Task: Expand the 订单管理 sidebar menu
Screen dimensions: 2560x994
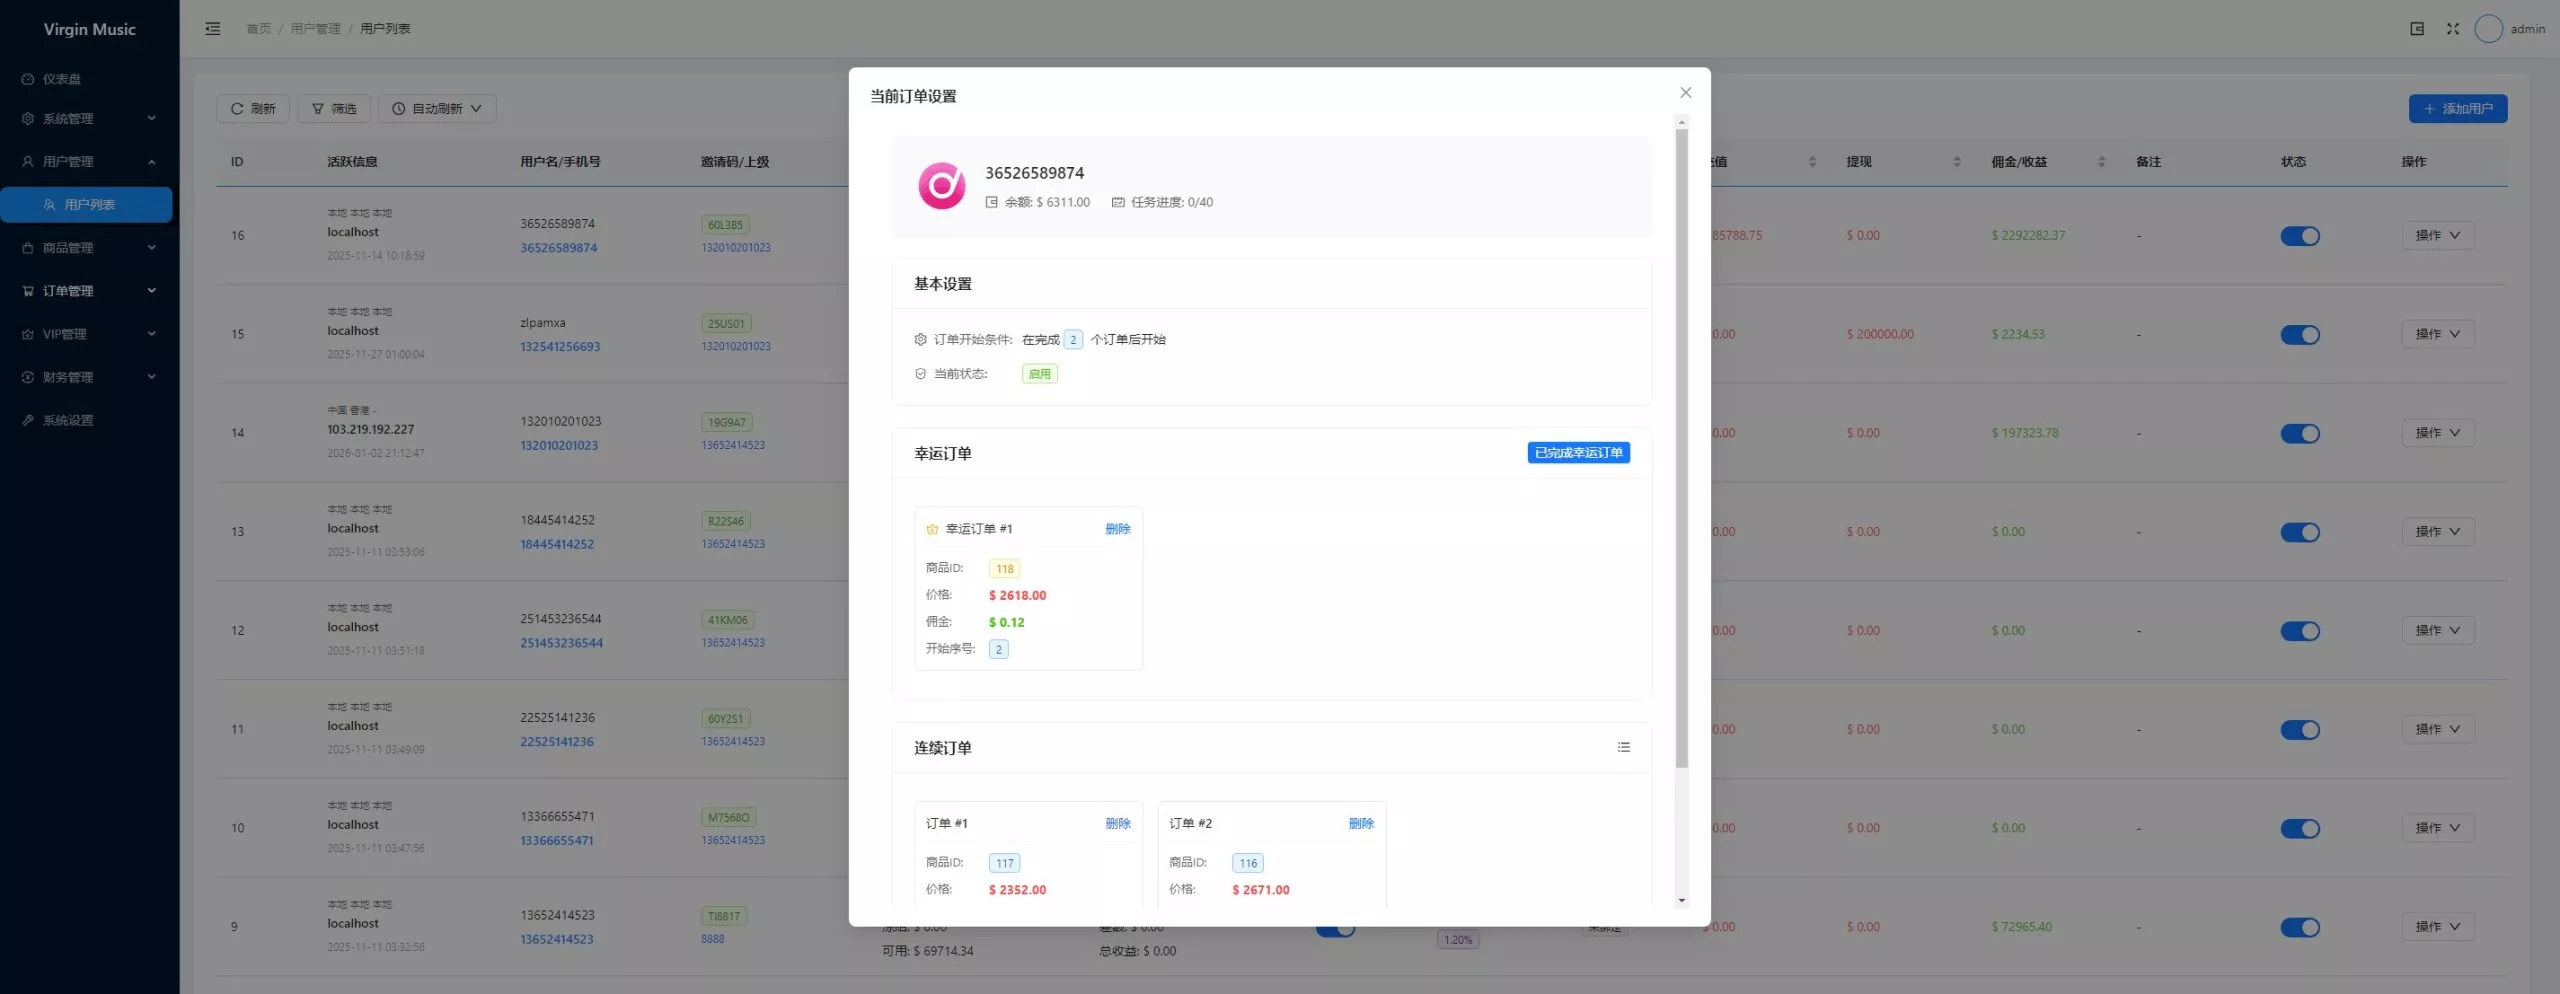Action: click(88, 291)
